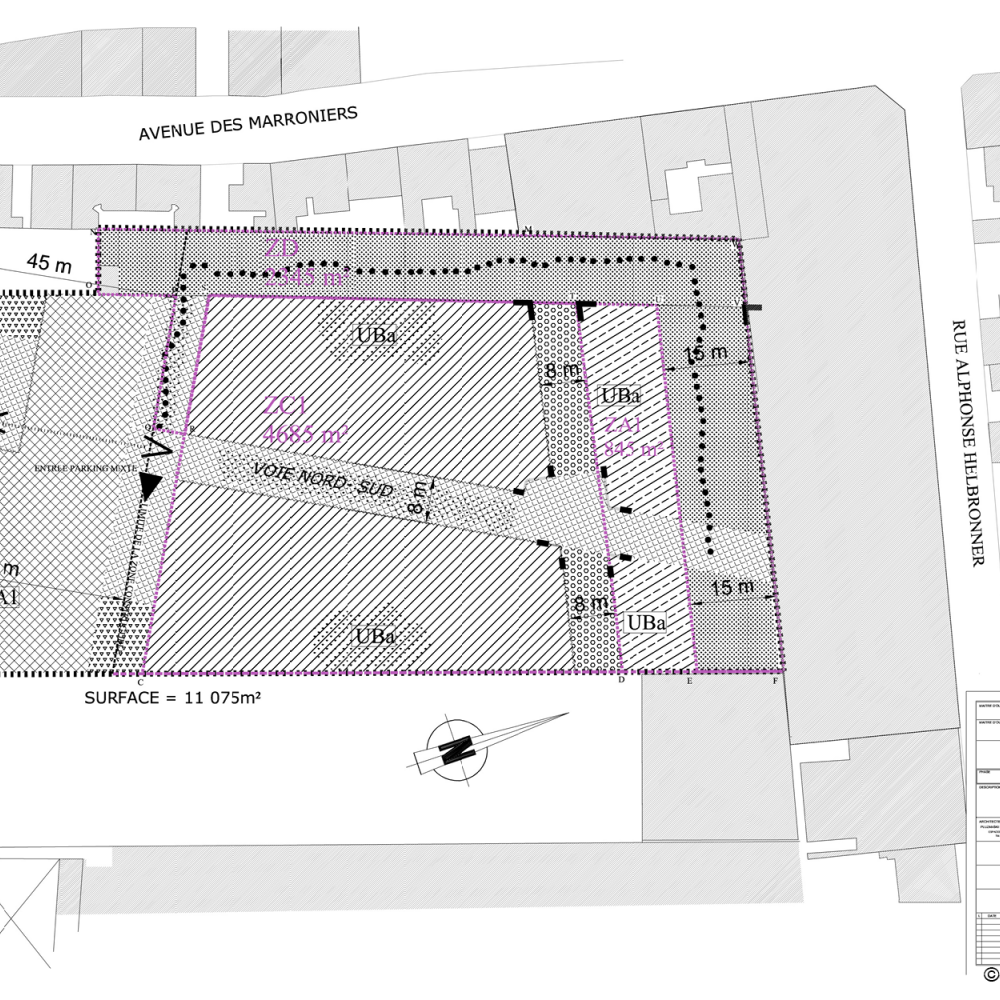Viewport: 1000px width, 1000px height.
Task: Click the ZD 2545 m² zone label
Action: [x=306, y=264]
